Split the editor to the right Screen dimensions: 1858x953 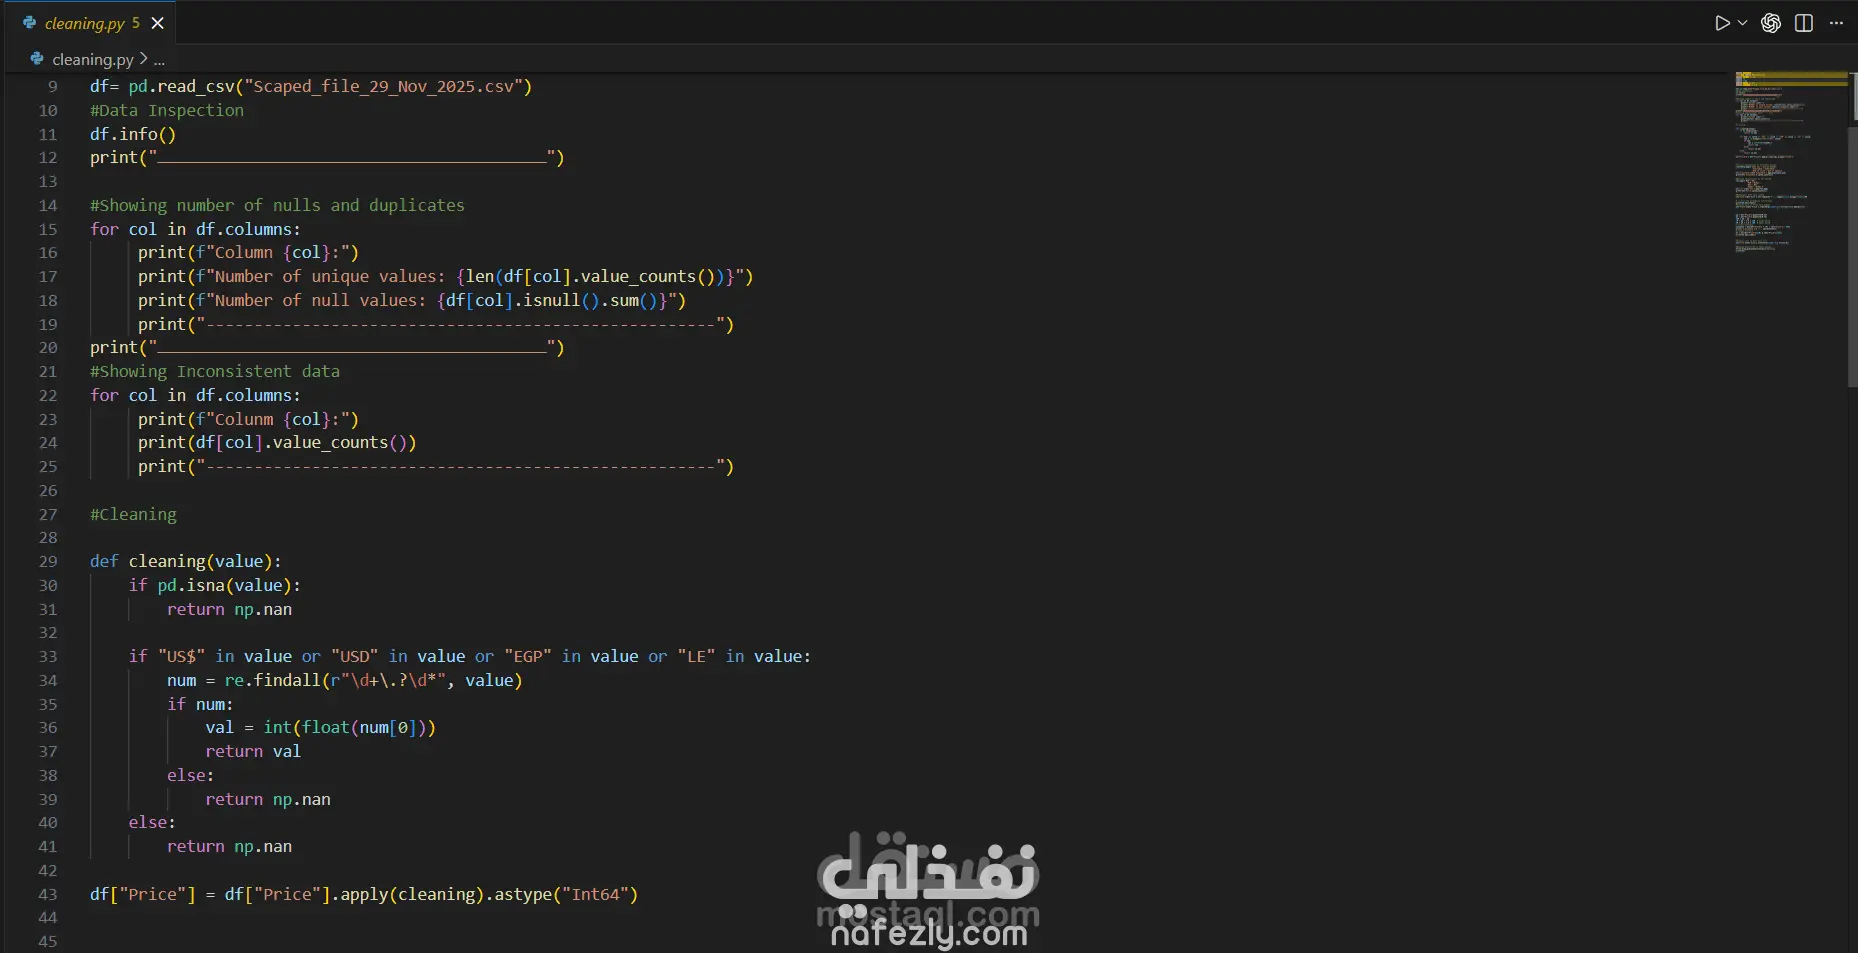pos(1804,23)
